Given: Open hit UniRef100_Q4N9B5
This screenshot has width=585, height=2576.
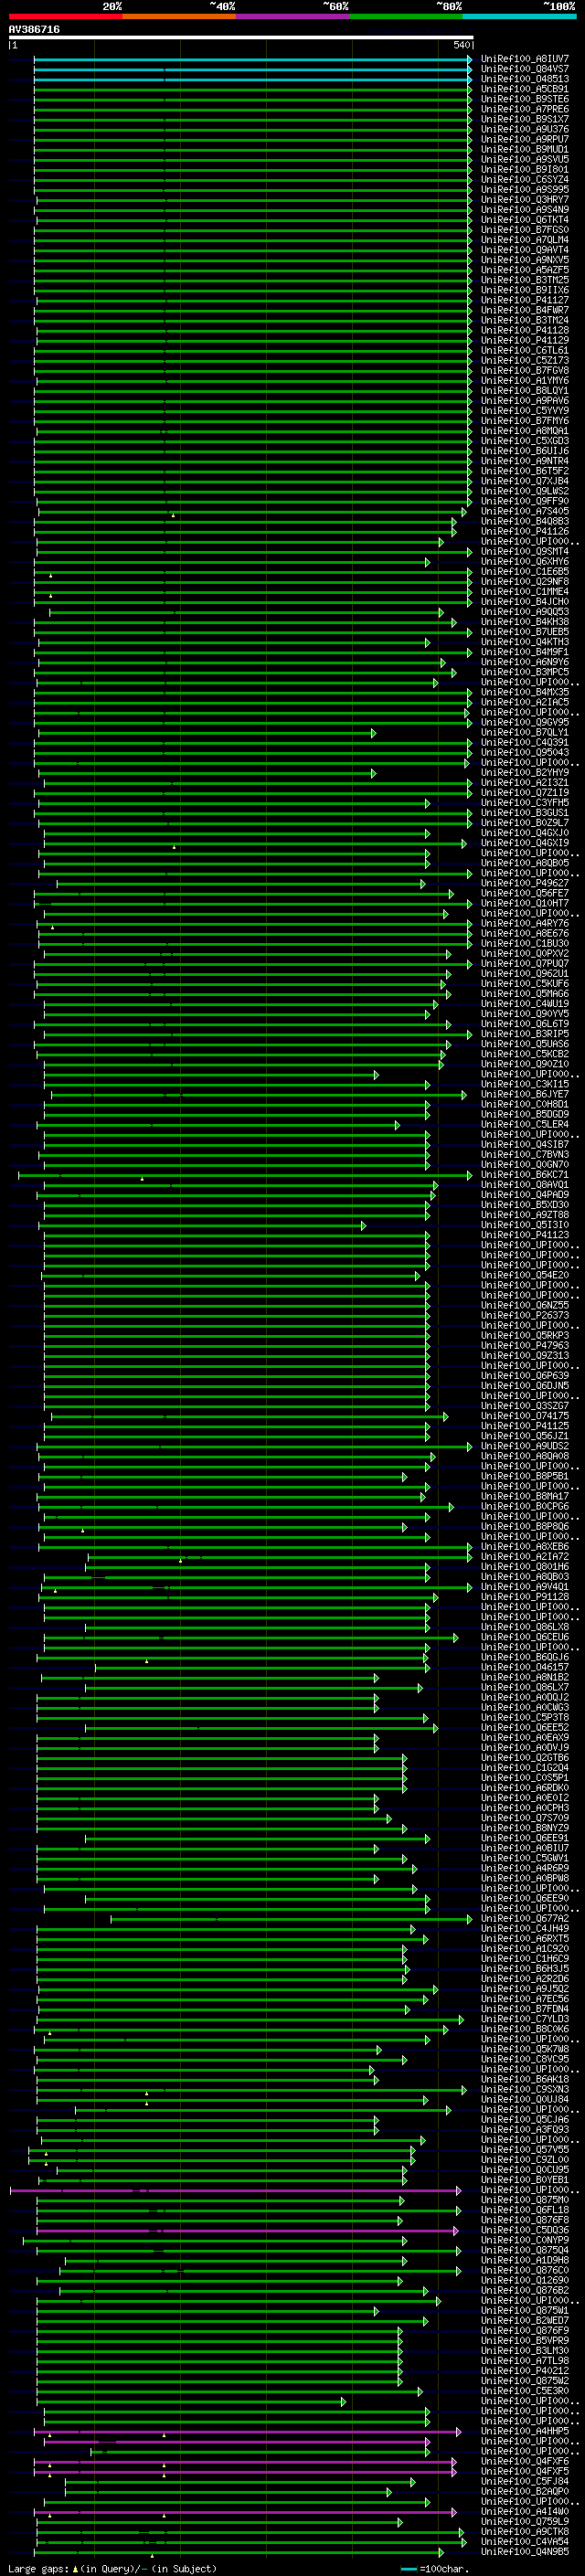Looking at the screenshot, I should [525, 2551].
